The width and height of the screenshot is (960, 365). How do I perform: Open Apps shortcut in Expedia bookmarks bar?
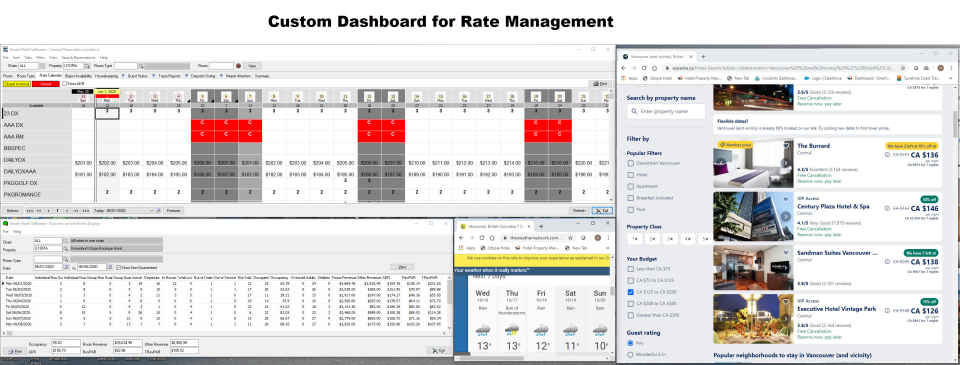pyautogui.click(x=629, y=78)
